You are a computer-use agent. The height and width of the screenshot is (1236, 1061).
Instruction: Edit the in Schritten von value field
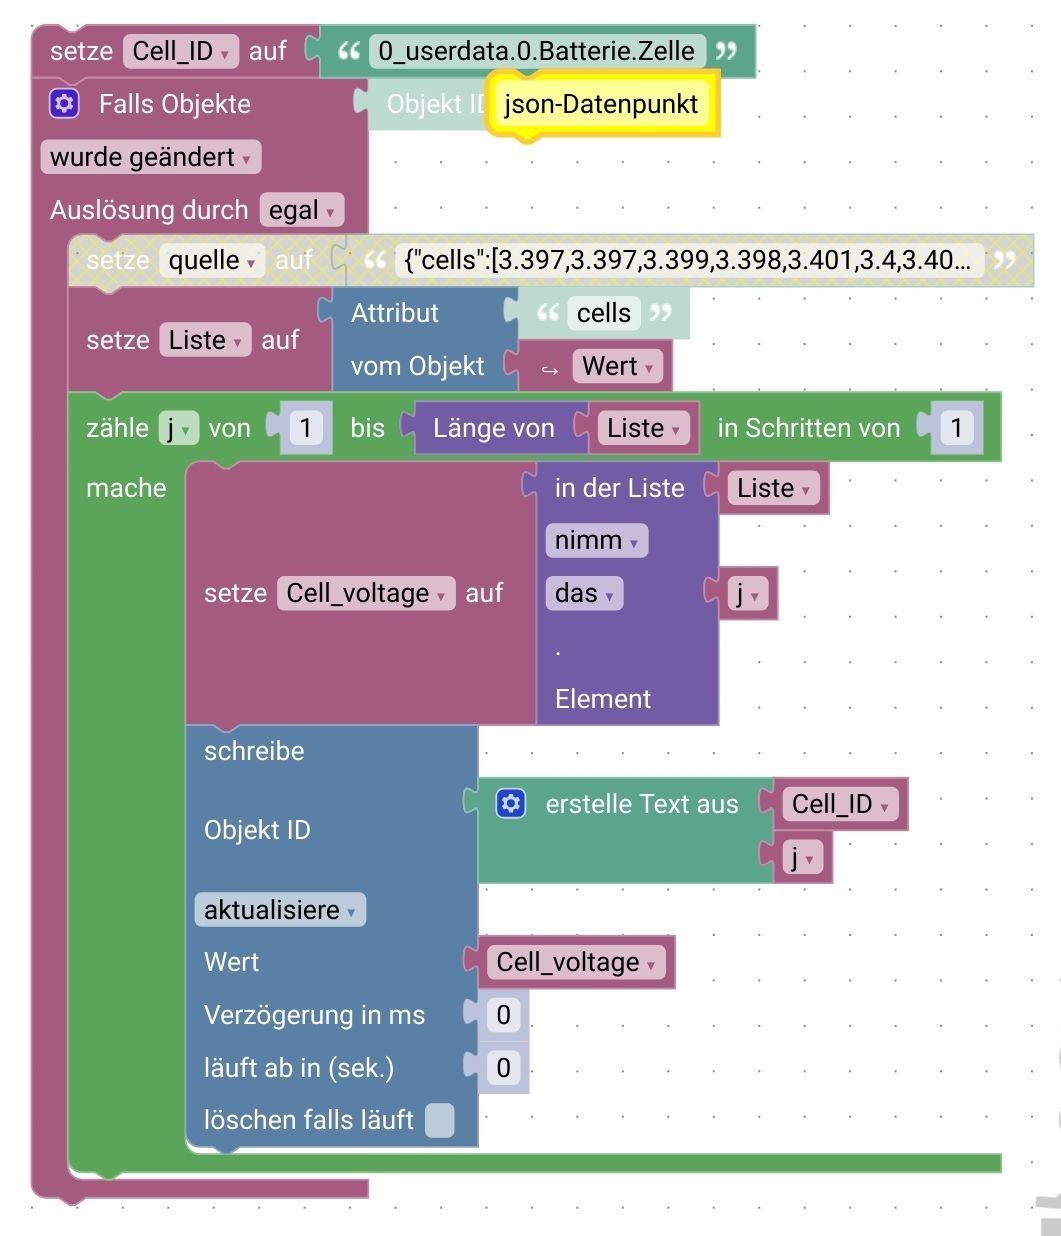[x=957, y=428]
